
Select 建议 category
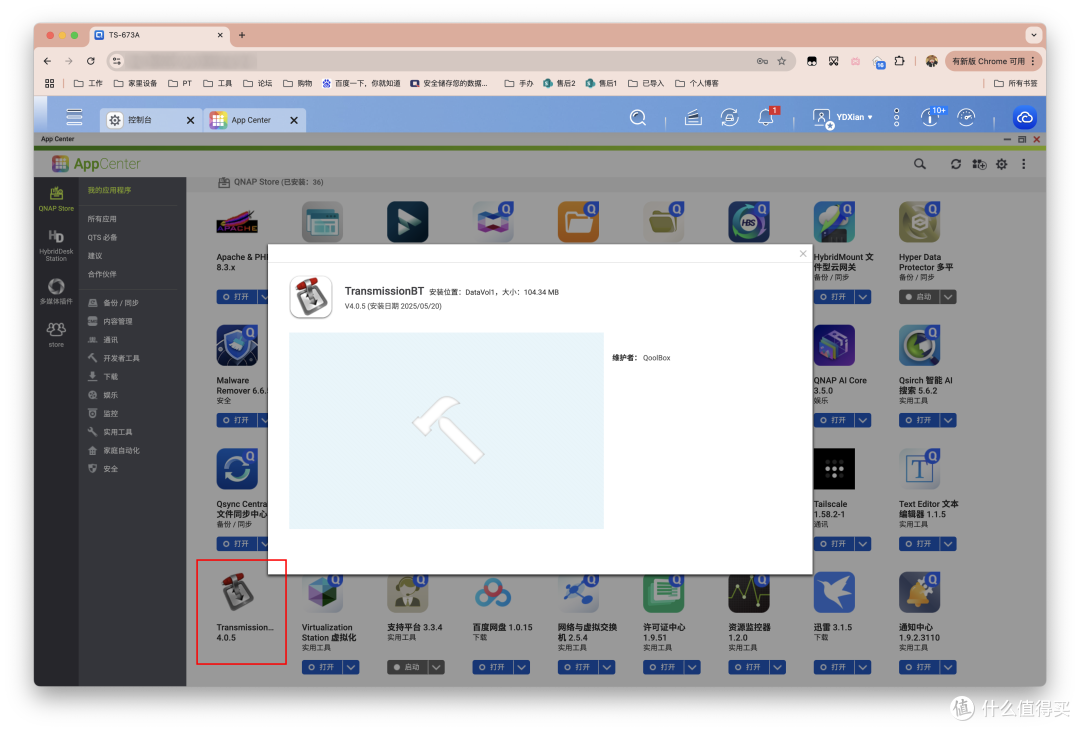[x=94, y=256]
